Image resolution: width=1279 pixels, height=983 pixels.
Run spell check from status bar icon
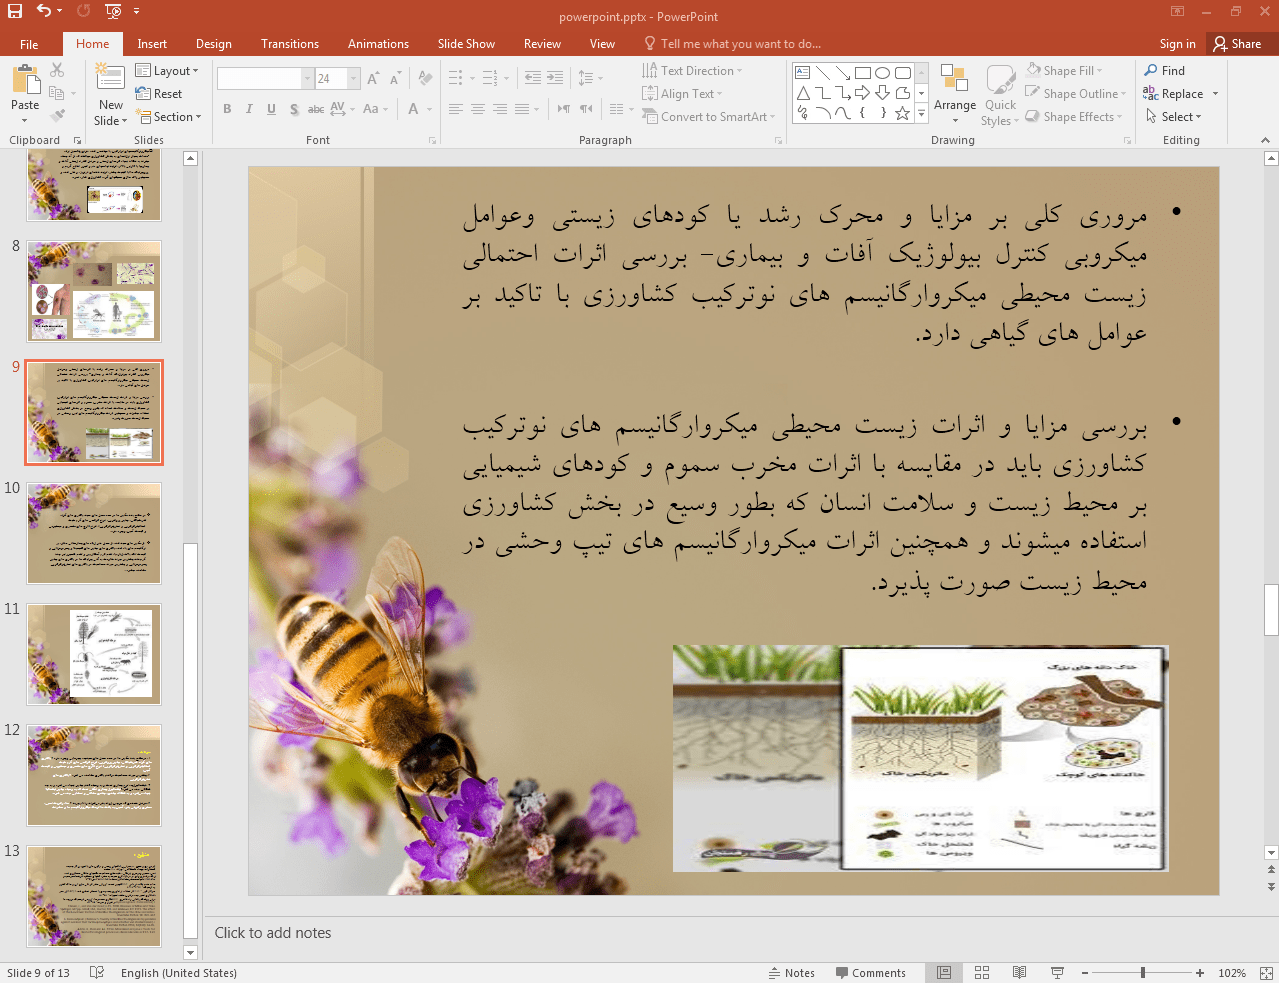(x=97, y=973)
